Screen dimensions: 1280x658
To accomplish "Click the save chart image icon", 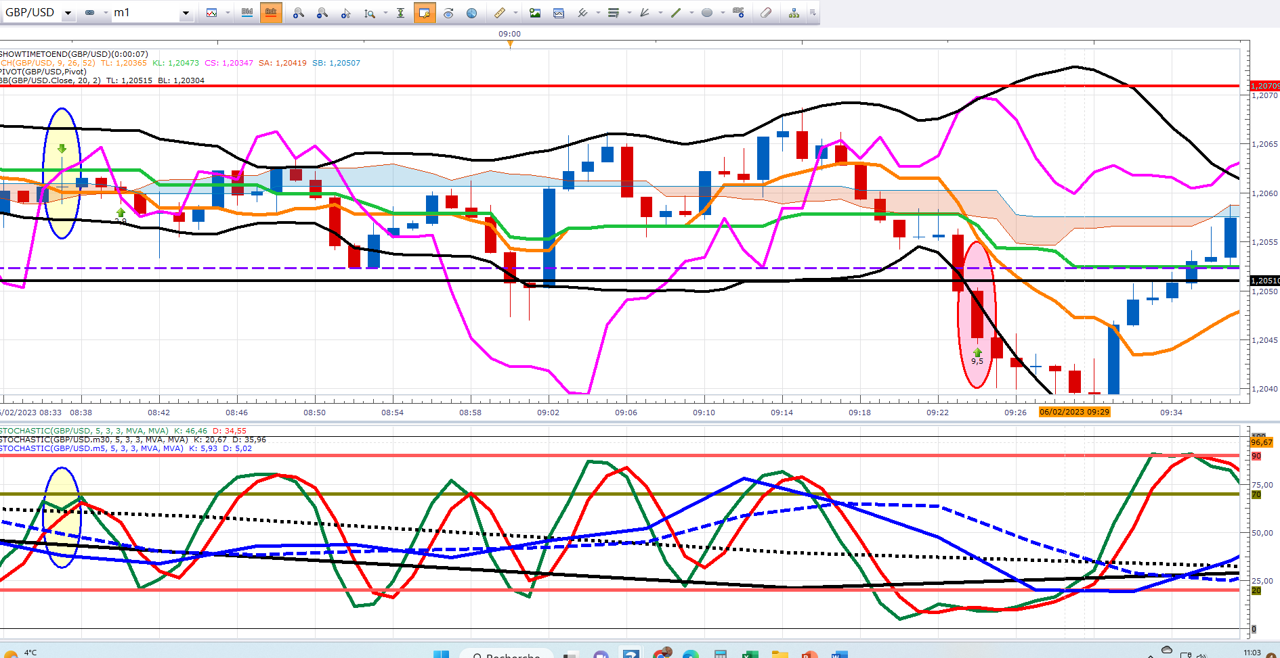I will coord(535,13).
